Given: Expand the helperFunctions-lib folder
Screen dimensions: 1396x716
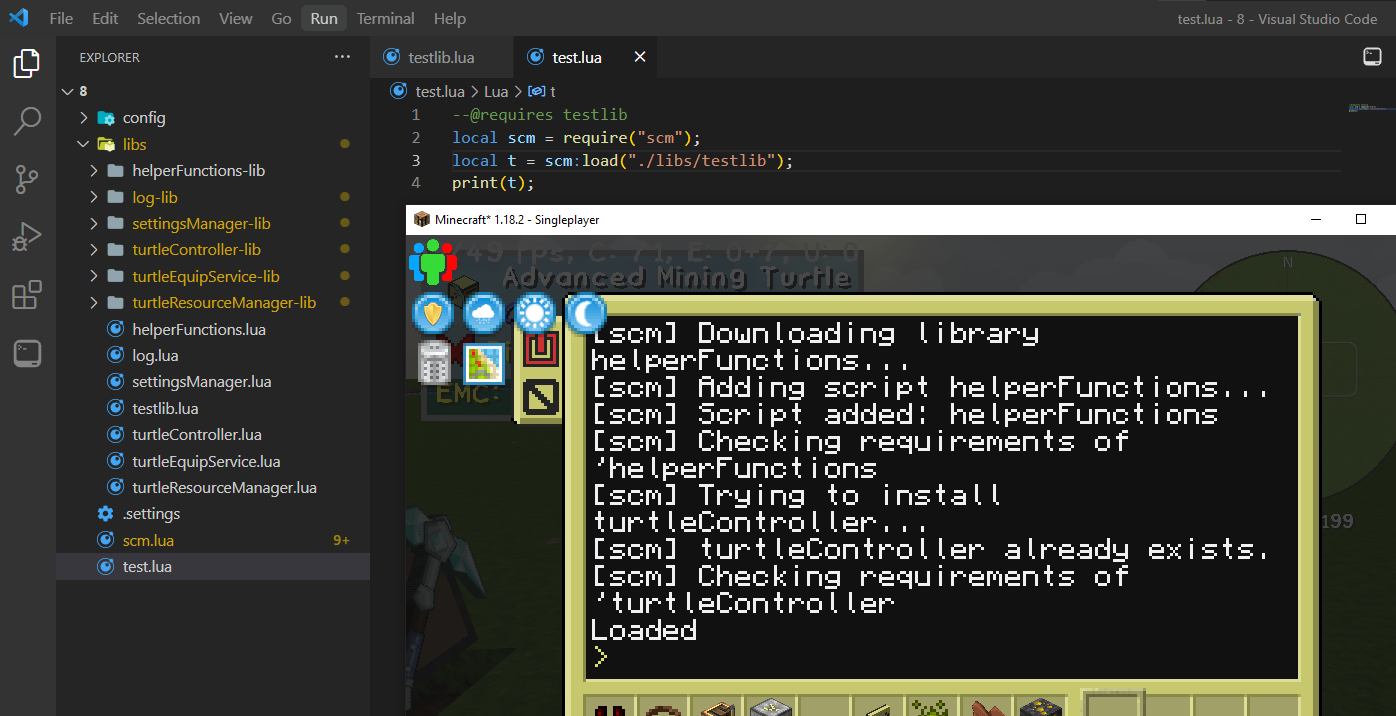Looking at the screenshot, I should pos(94,170).
